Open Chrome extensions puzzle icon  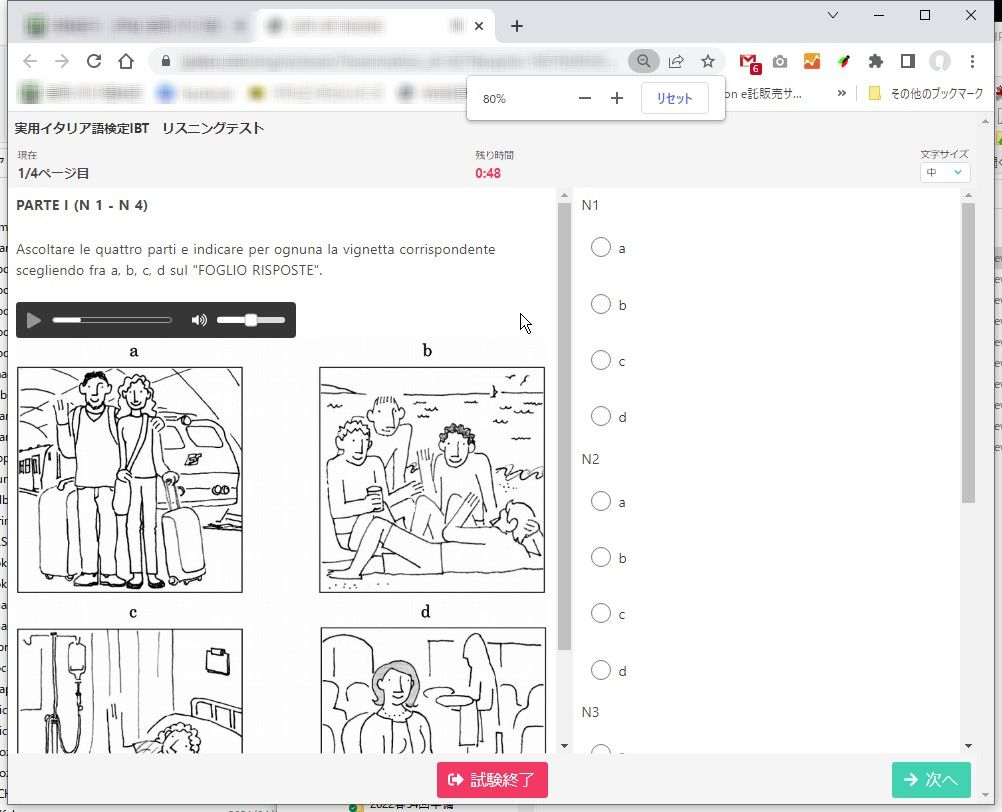(876, 61)
